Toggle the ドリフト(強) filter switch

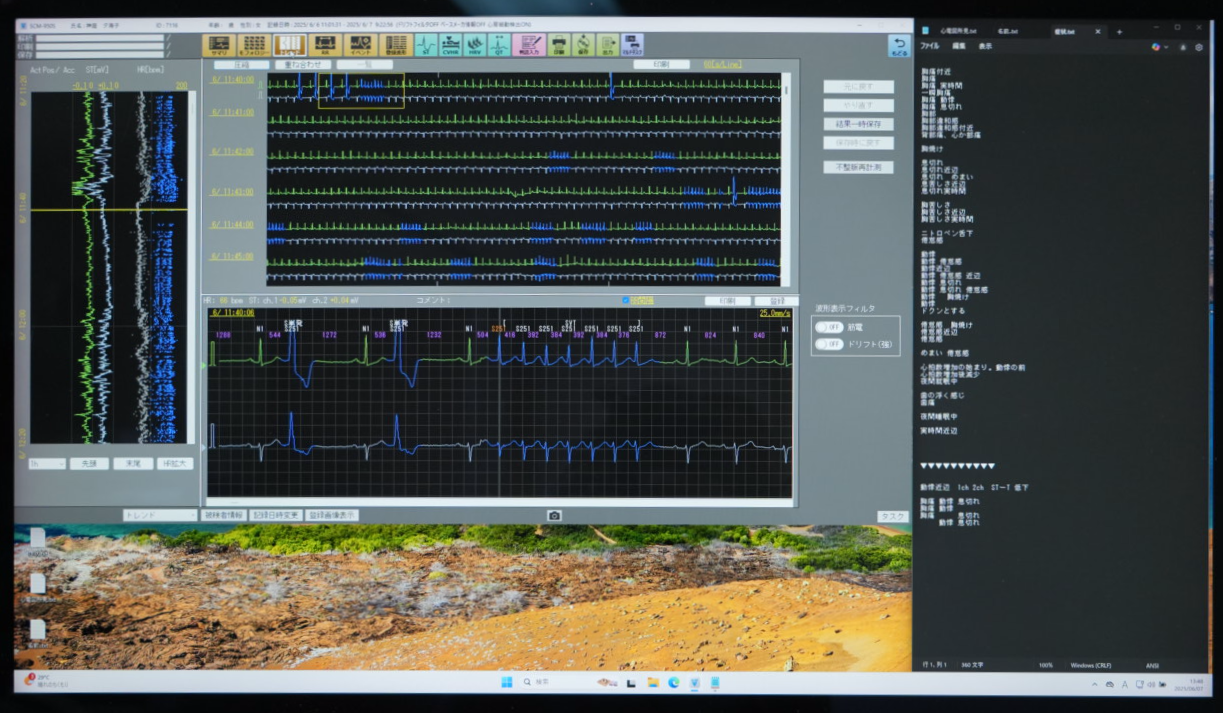tap(828, 344)
